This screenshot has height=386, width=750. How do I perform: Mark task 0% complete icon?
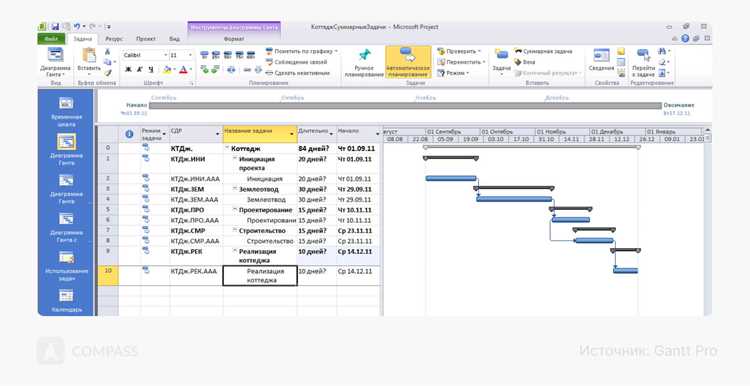[204, 55]
